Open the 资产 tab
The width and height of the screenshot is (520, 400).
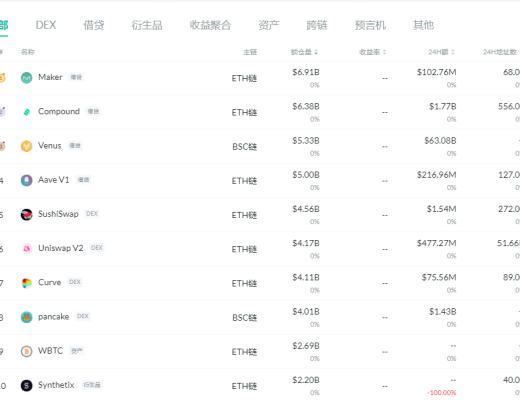point(269,25)
